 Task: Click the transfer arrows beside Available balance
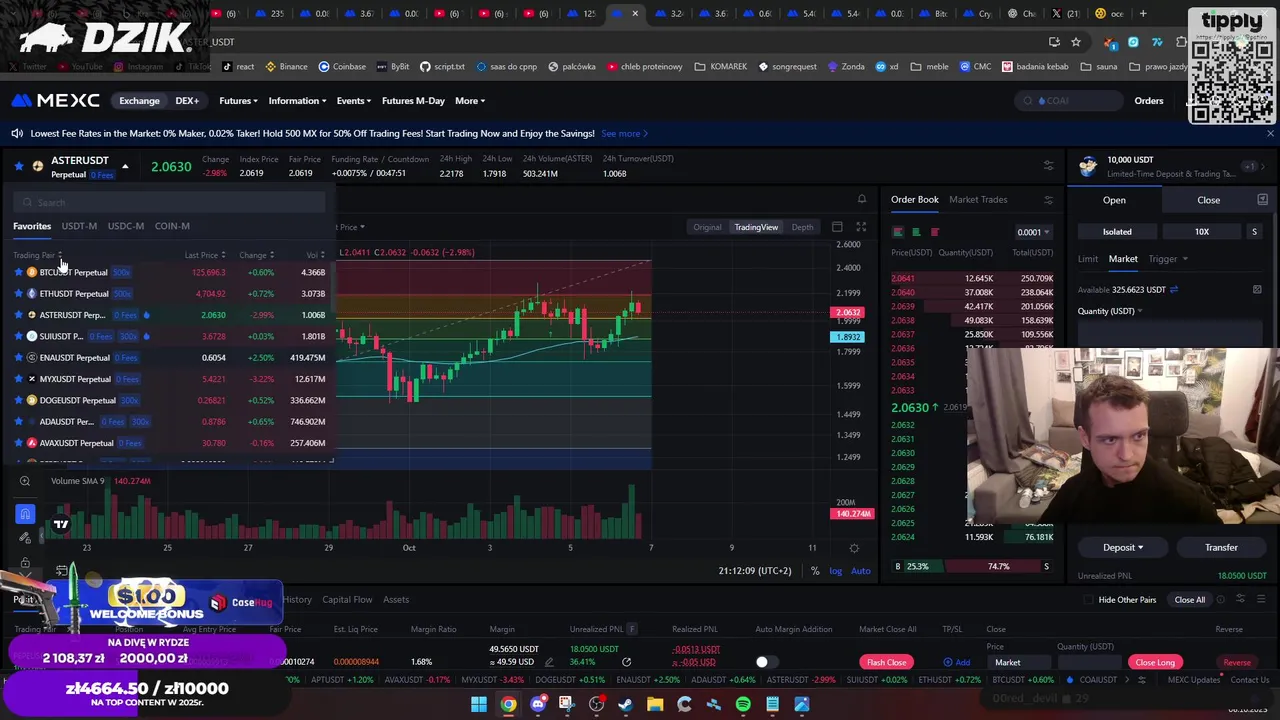pos(1173,290)
